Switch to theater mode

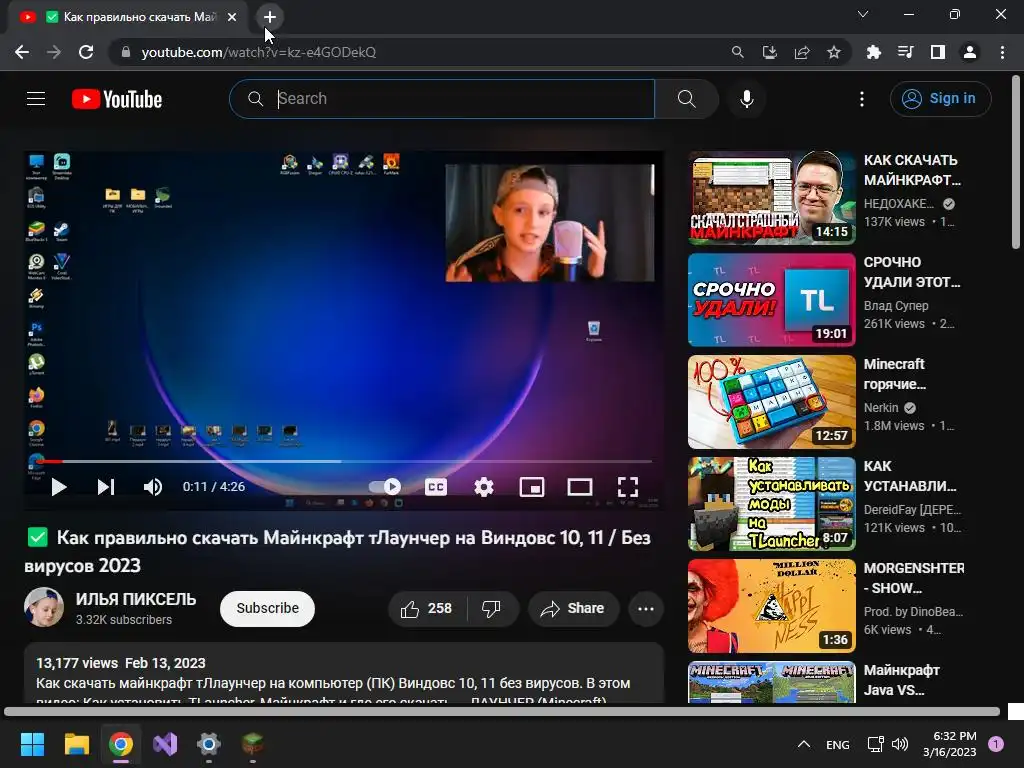(580, 487)
